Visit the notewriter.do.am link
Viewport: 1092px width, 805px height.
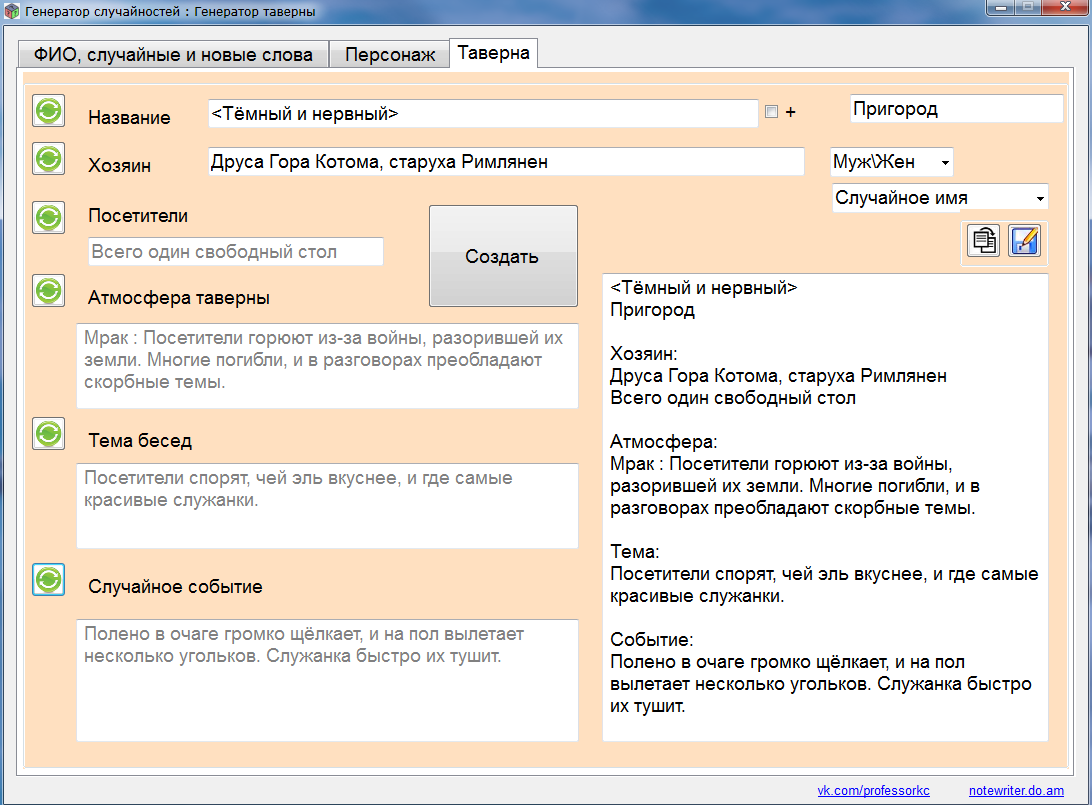[x=1016, y=791]
